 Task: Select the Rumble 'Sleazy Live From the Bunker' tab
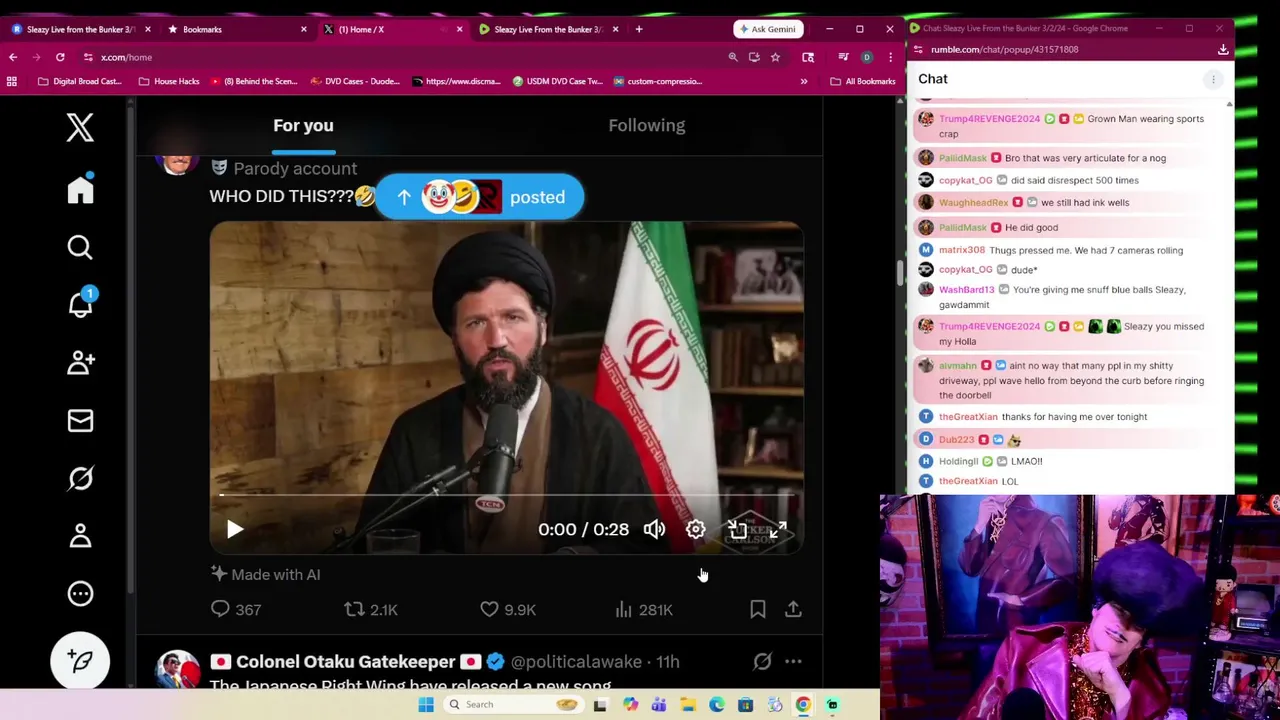(548, 29)
